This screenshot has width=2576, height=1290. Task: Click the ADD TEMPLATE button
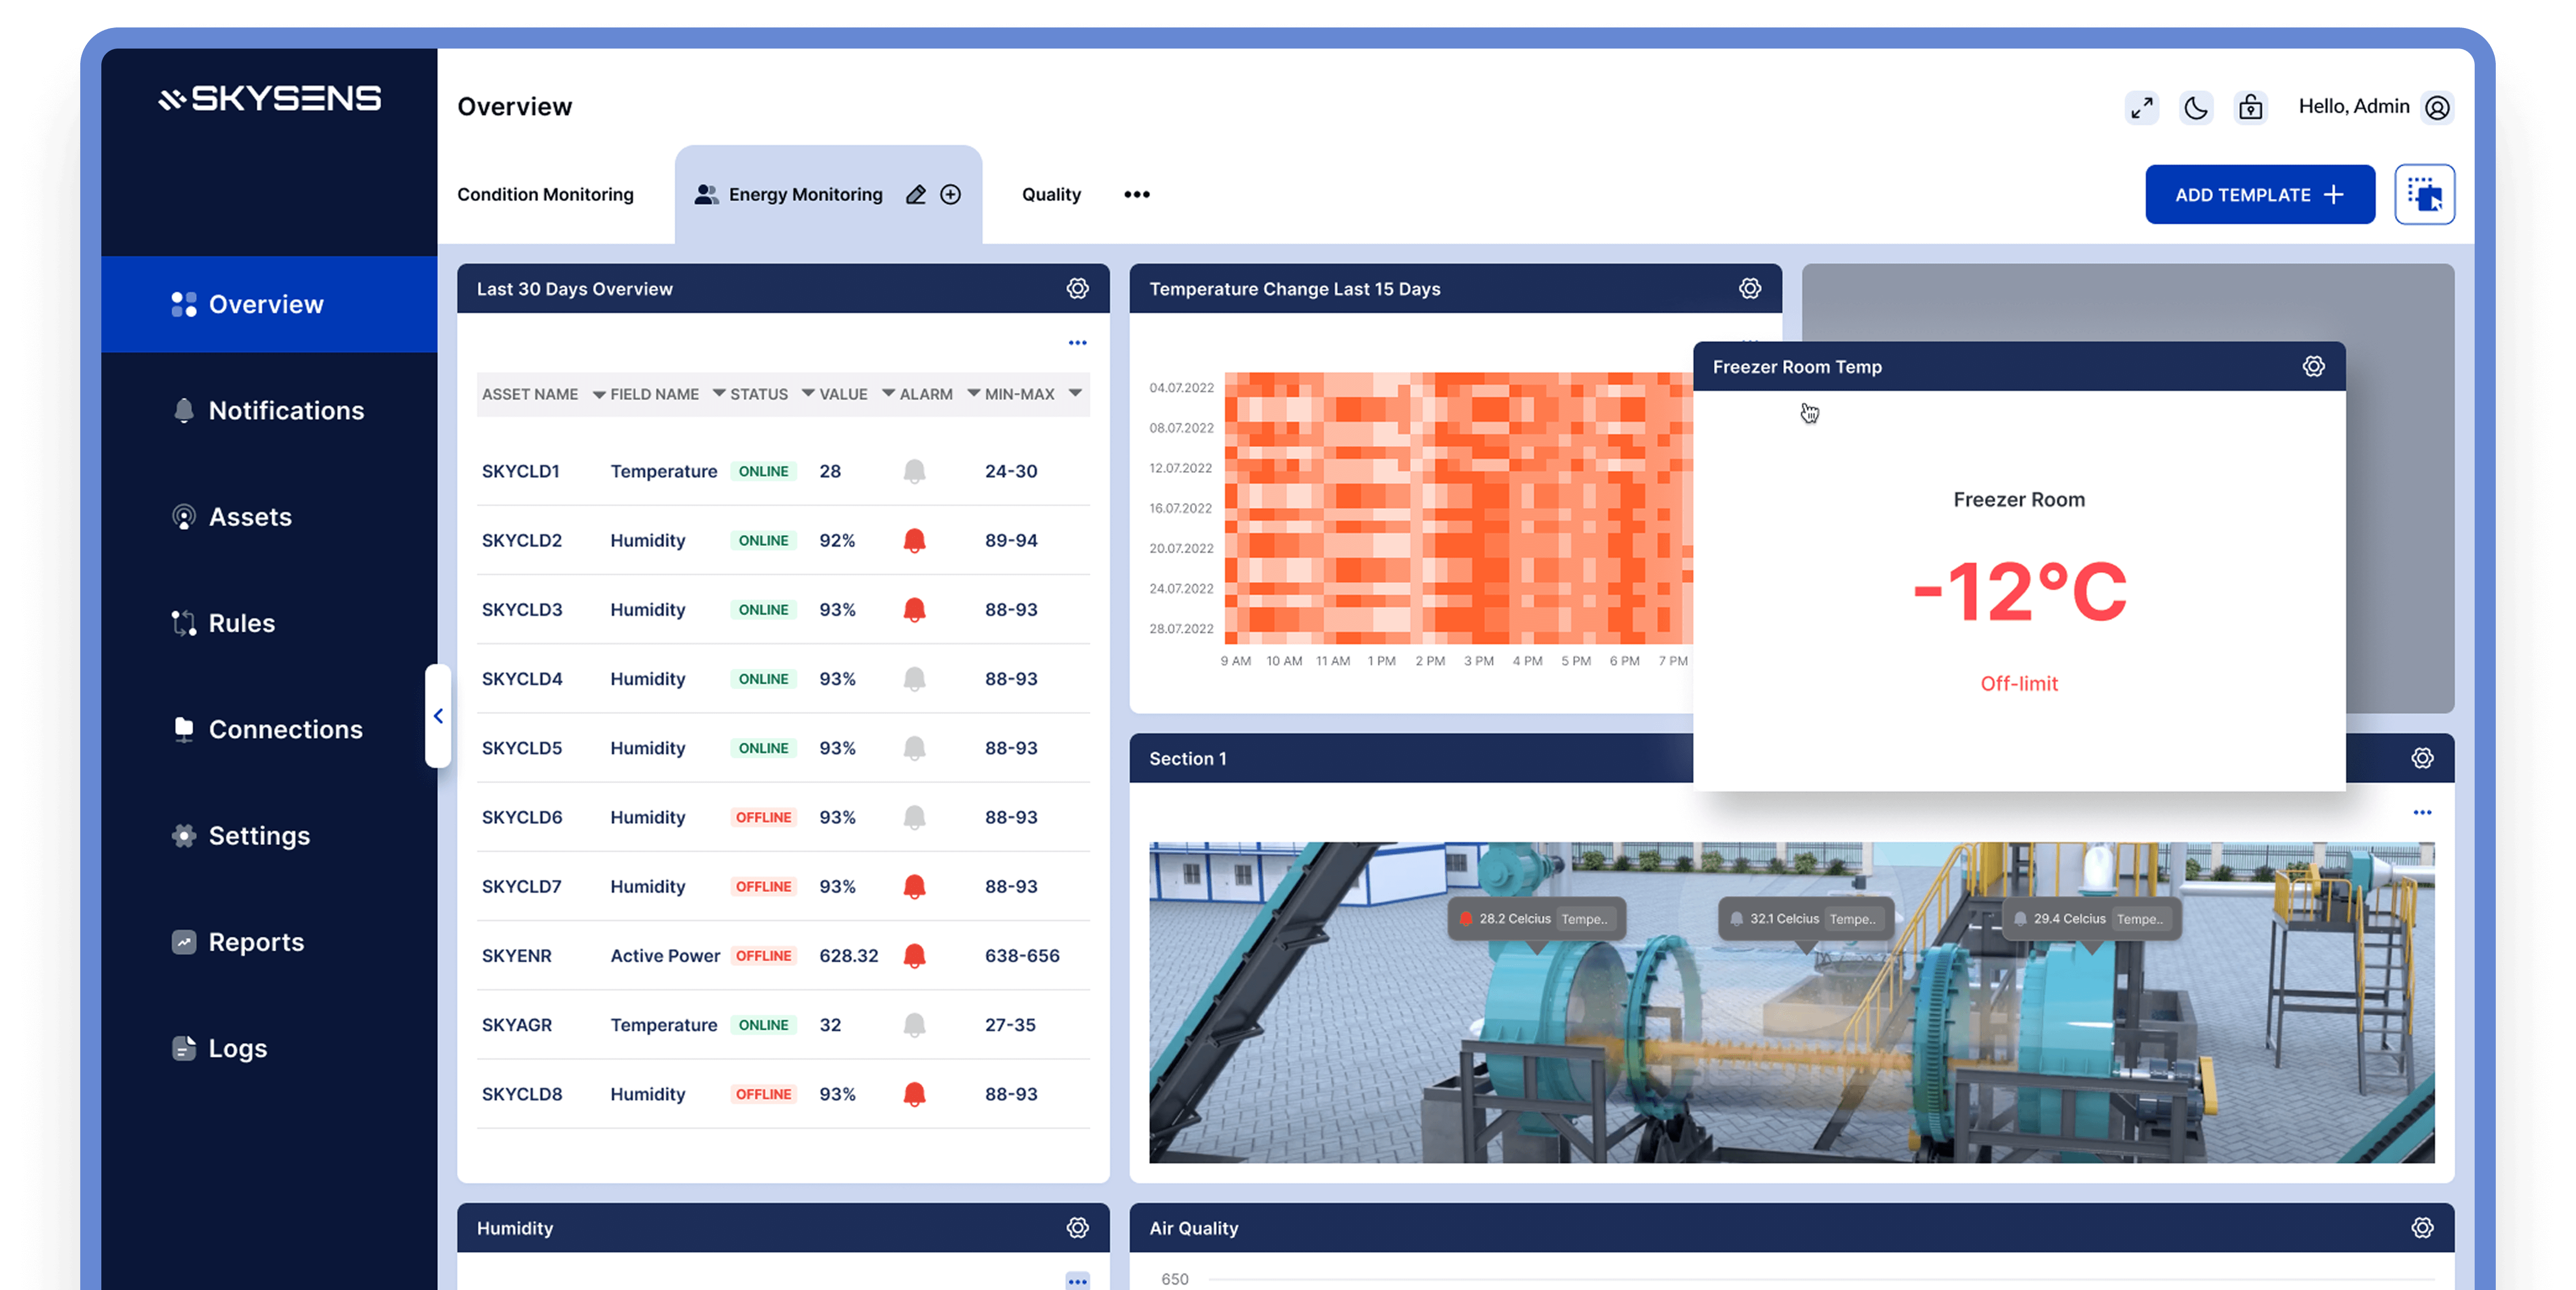(2259, 194)
